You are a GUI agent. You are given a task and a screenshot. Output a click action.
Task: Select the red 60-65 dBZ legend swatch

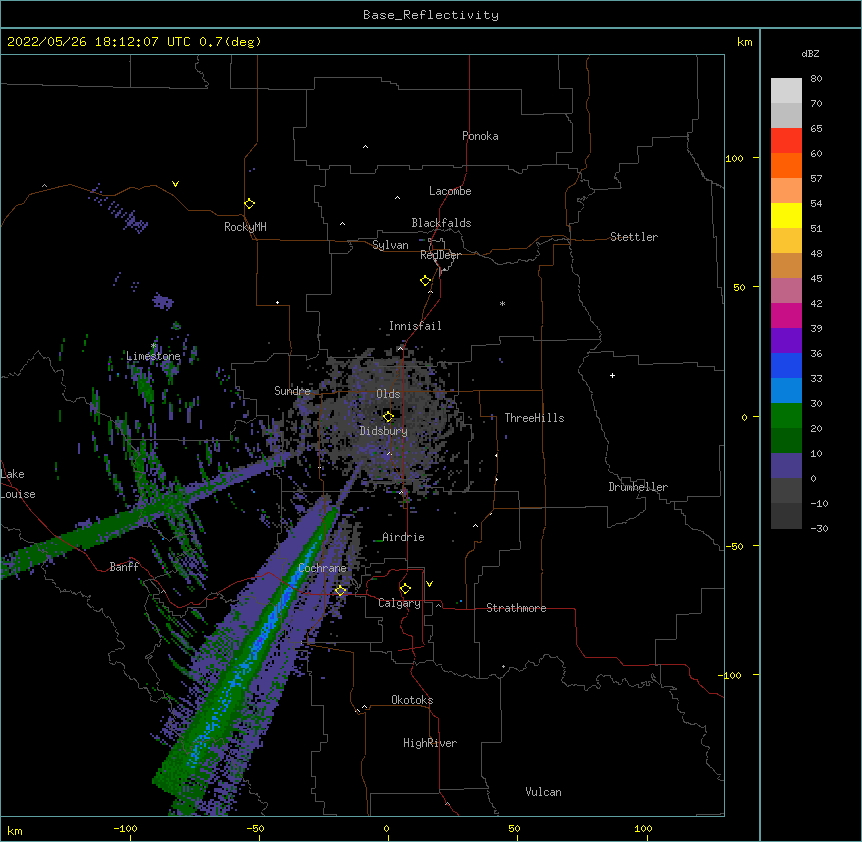click(786, 141)
